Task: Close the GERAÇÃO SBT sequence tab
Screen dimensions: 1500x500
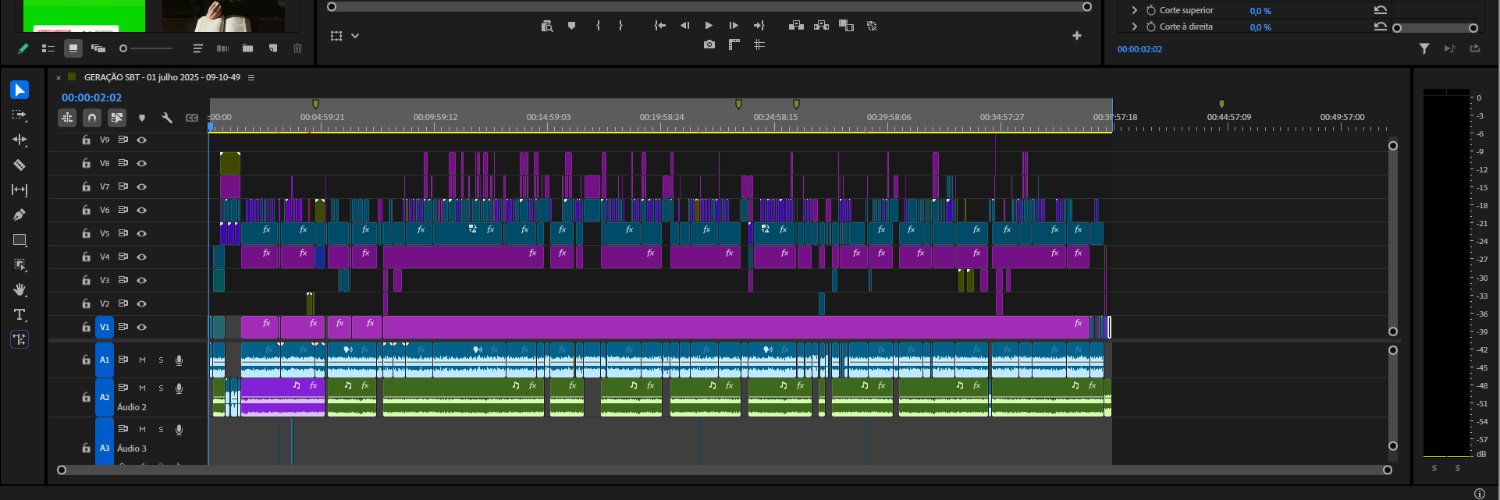Action: (x=58, y=77)
